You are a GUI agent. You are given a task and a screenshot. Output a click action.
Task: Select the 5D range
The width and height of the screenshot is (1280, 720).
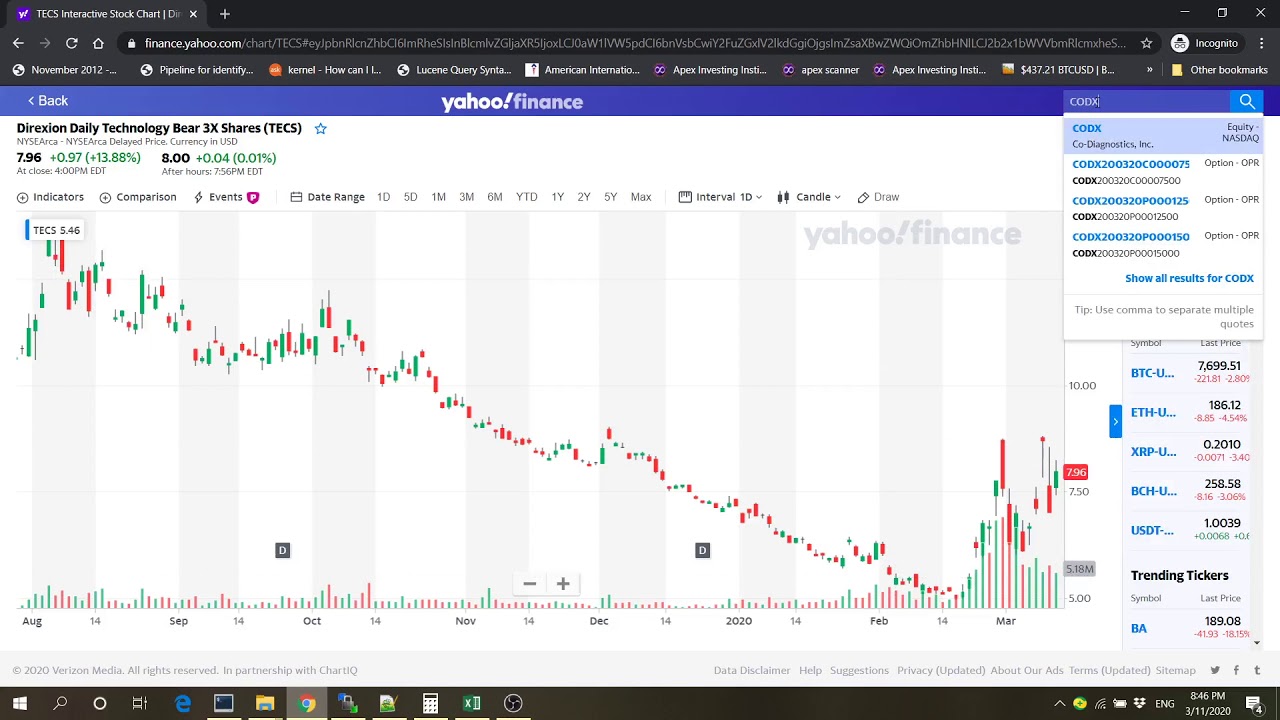point(410,197)
